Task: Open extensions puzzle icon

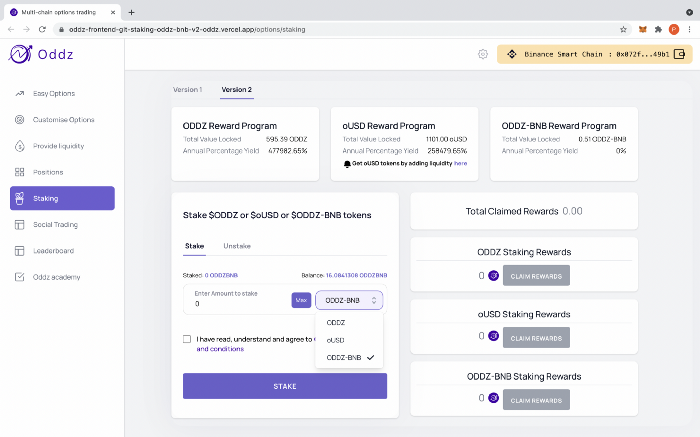Action: 658,29
